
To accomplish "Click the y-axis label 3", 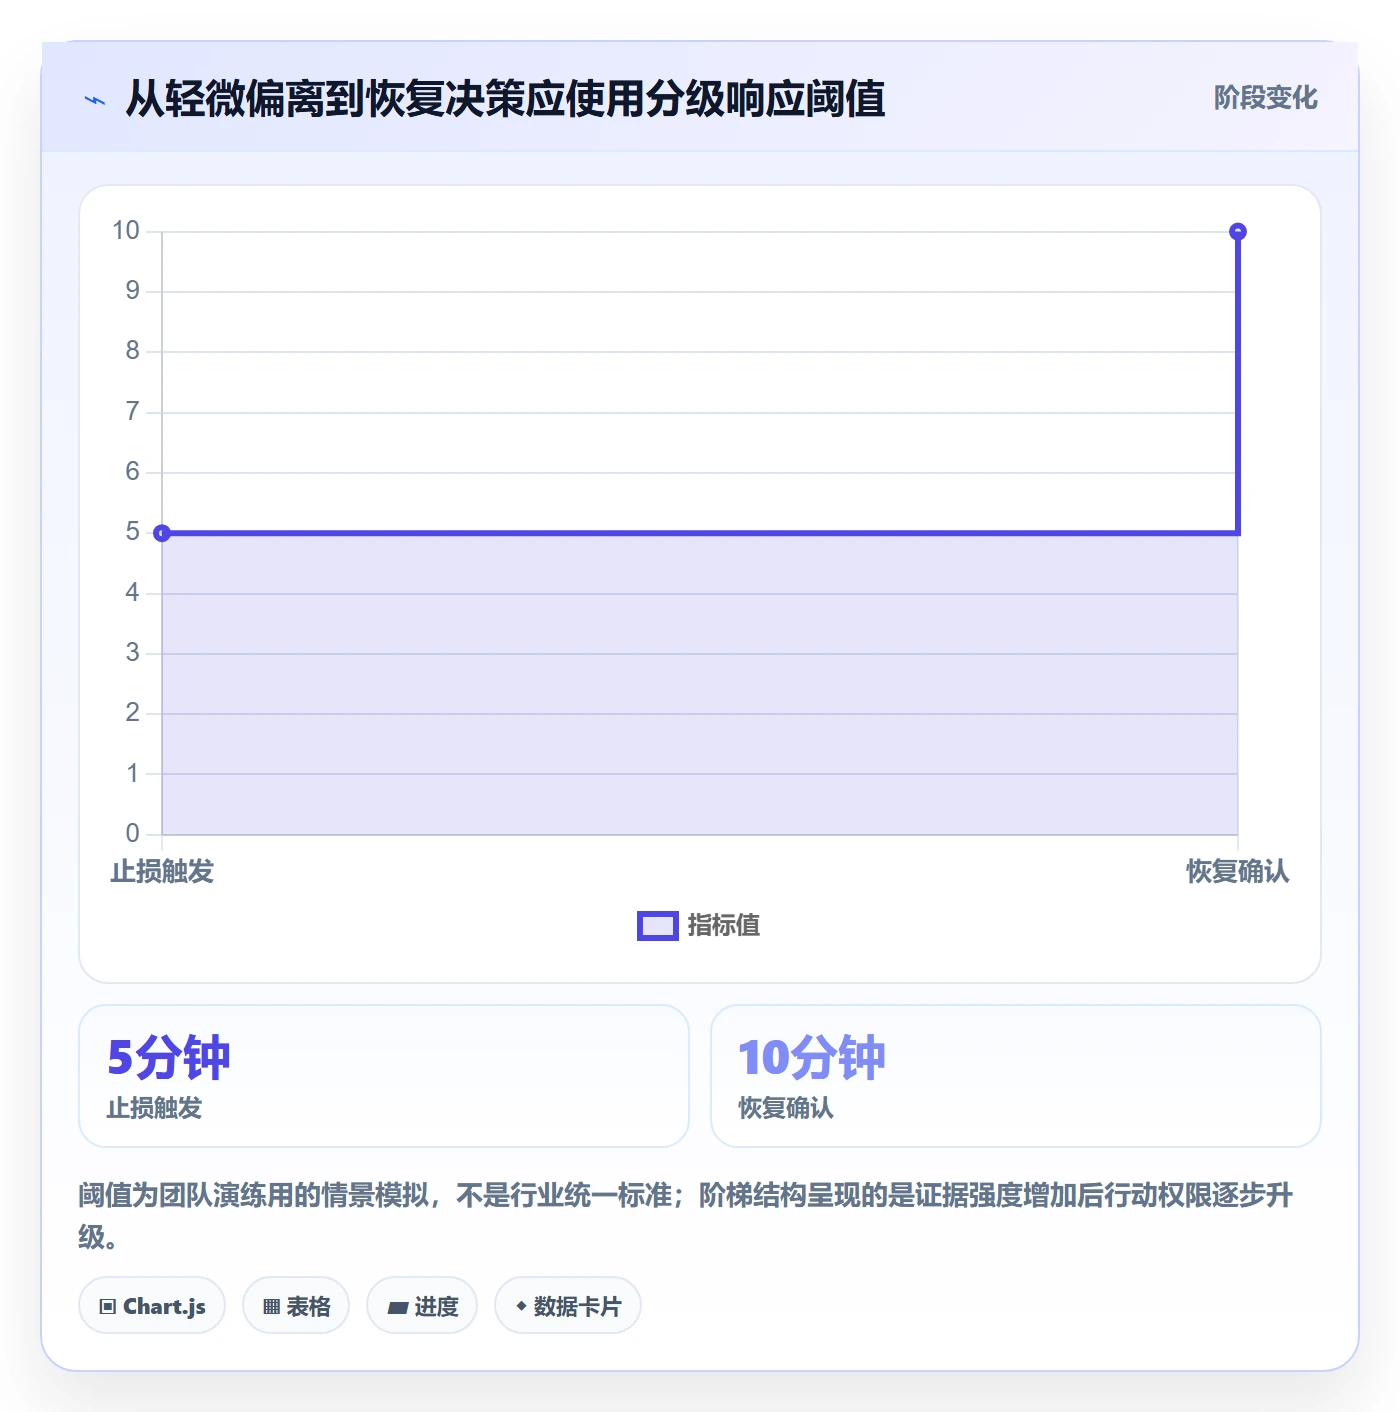I will (x=132, y=653).
